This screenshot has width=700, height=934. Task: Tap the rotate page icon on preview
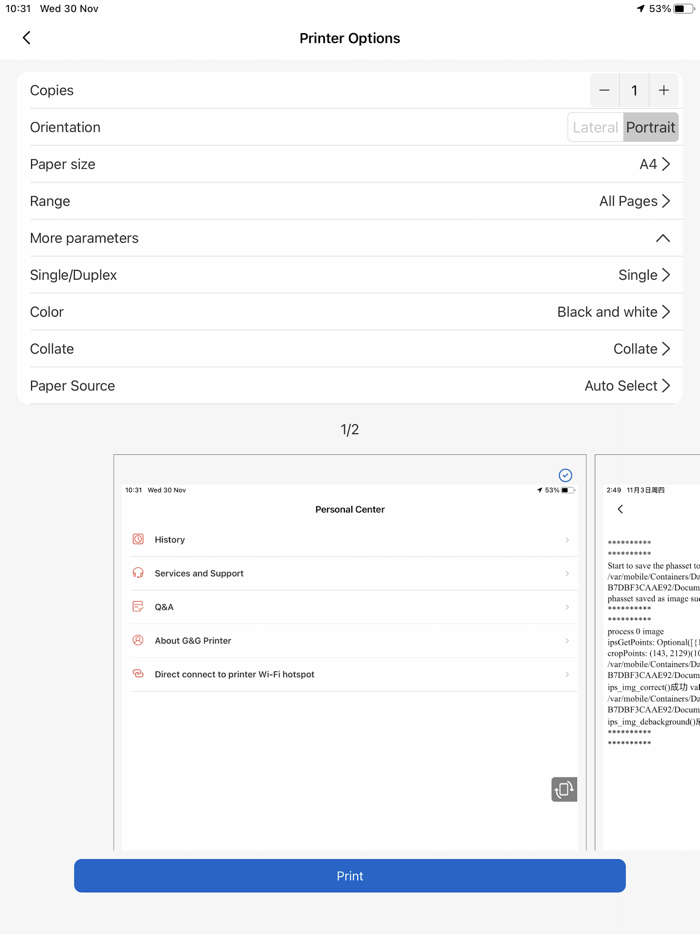(x=564, y=790)
